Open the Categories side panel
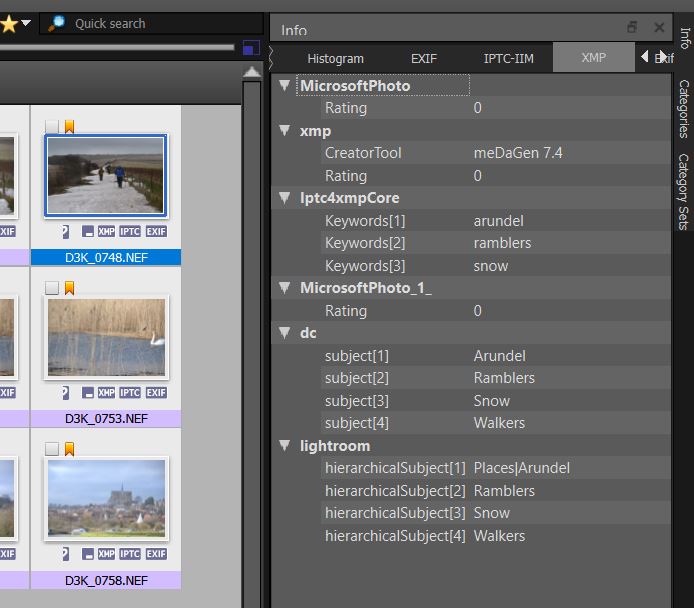 [x=684, y=109]
